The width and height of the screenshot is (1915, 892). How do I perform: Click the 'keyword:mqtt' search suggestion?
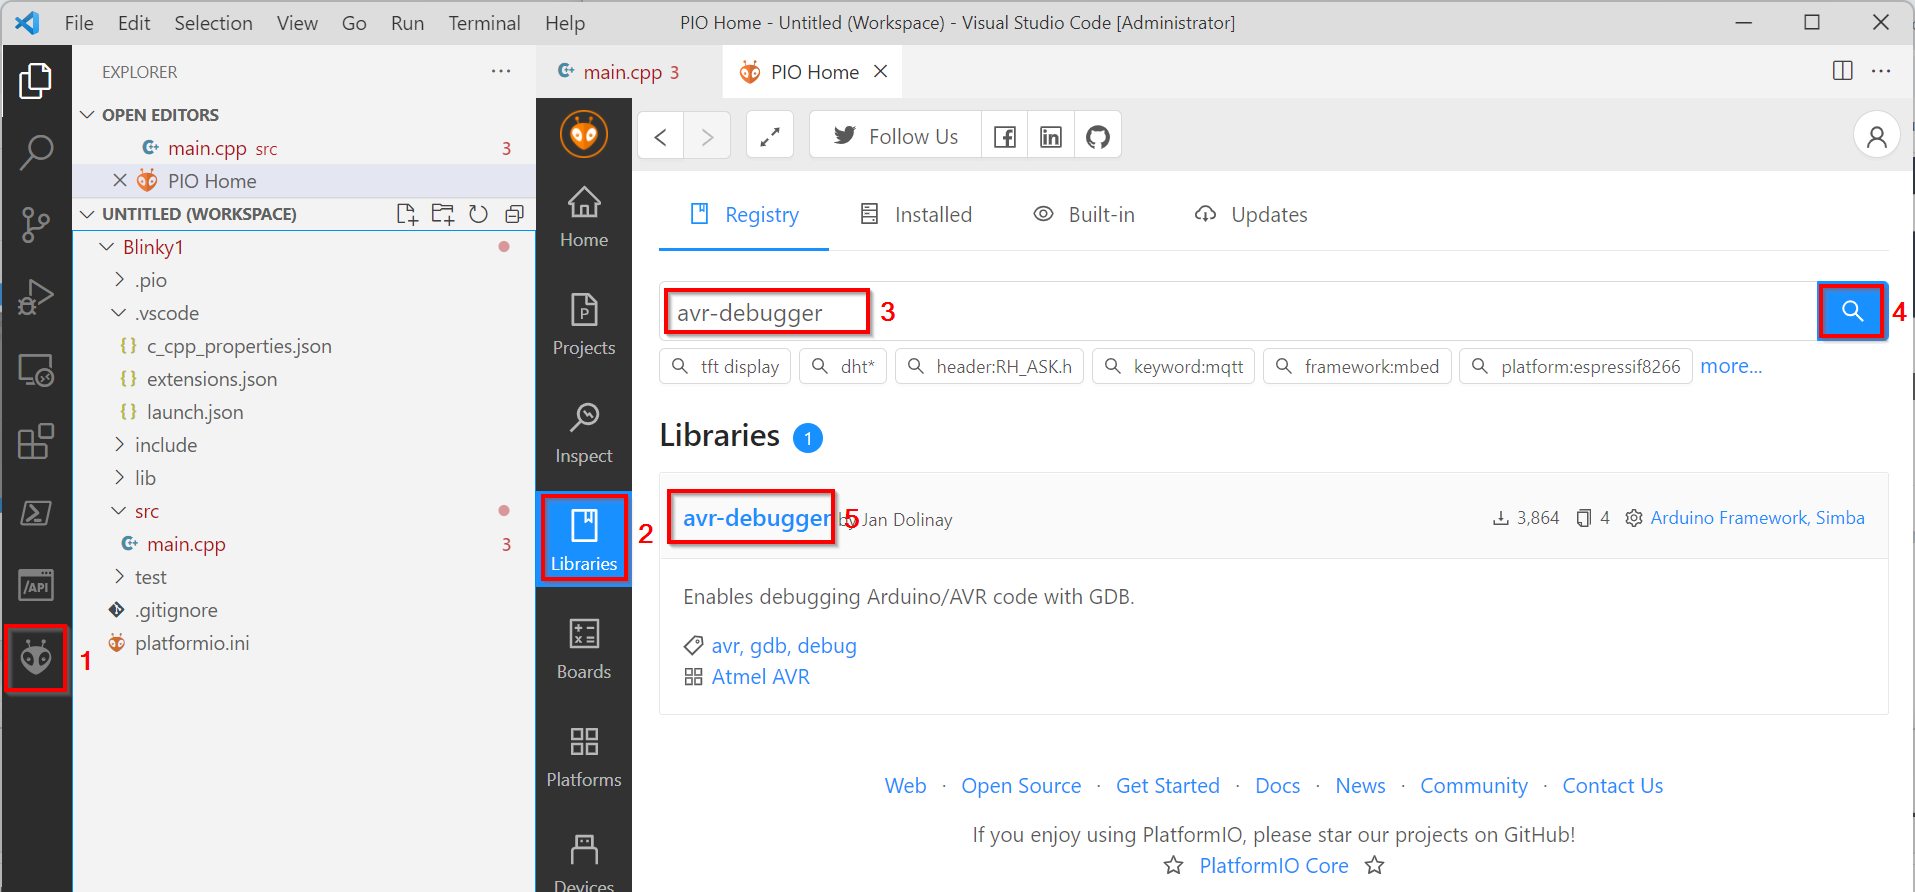click(1173, 366)
